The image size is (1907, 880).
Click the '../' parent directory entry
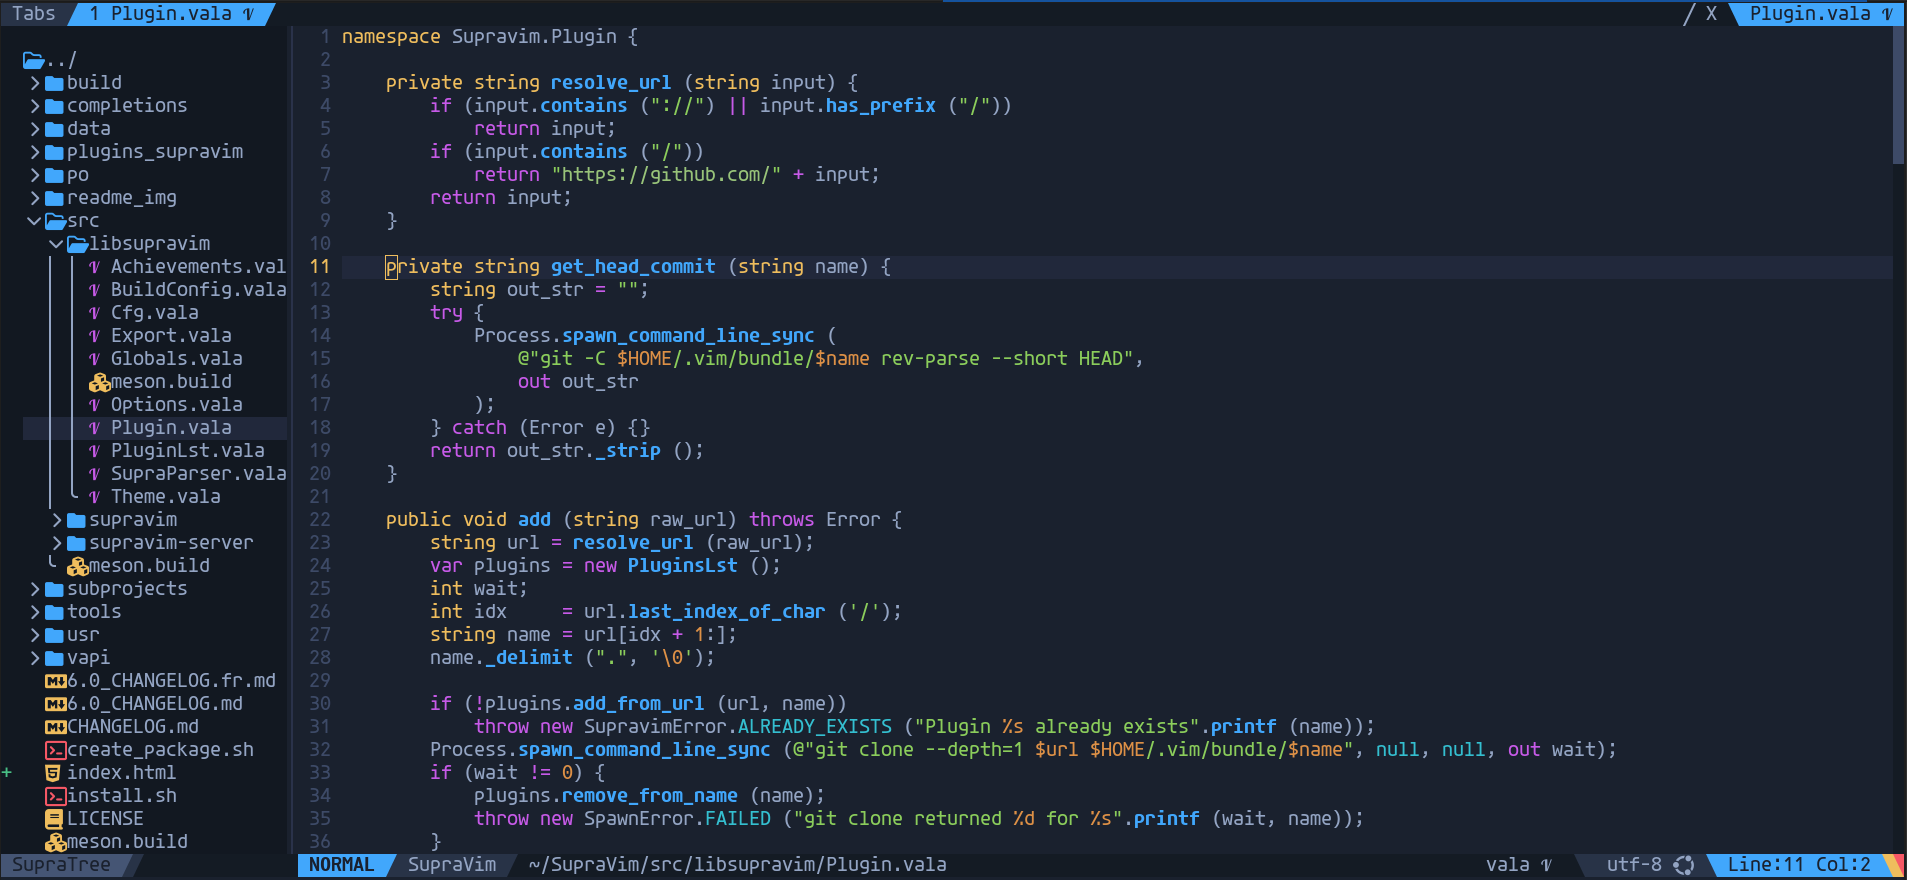[x=61, y=60]
